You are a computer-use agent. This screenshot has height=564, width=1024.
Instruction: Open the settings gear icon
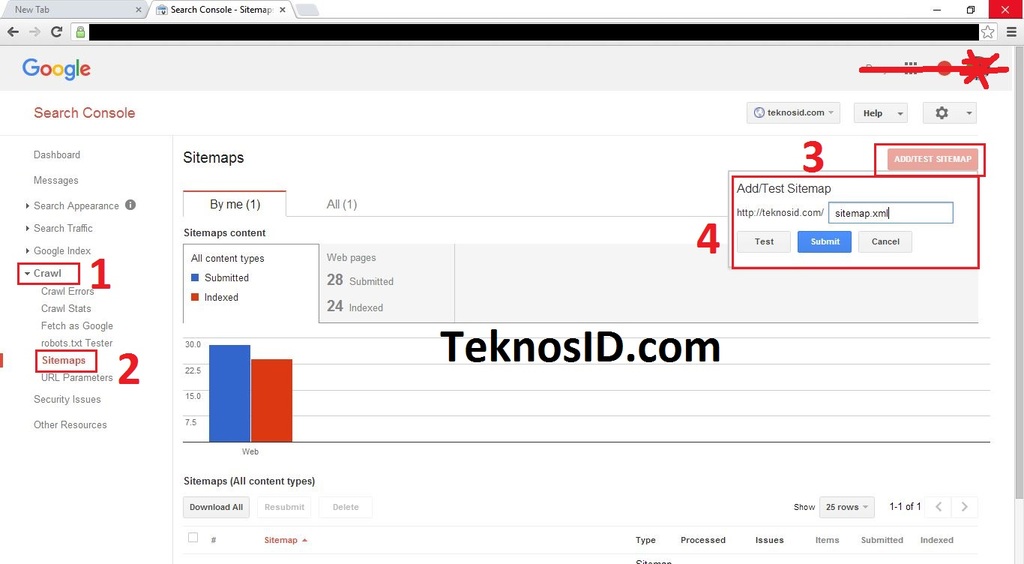[941, 113]
